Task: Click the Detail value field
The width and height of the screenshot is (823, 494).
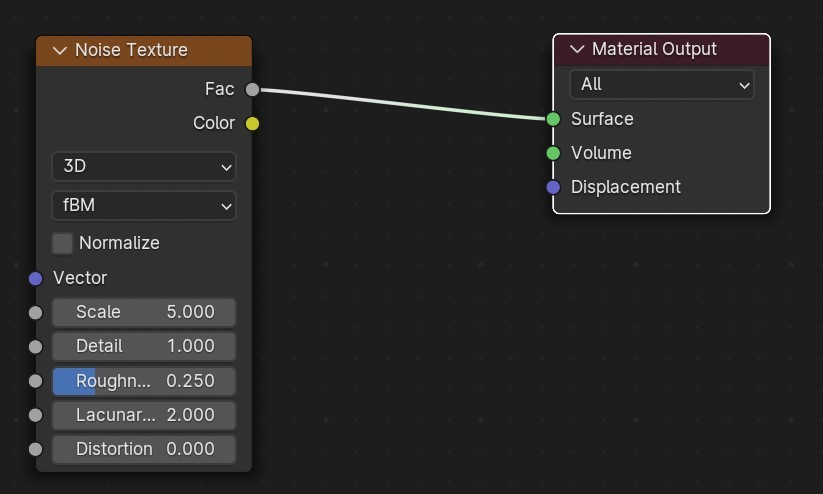Action: click(144, 346)
